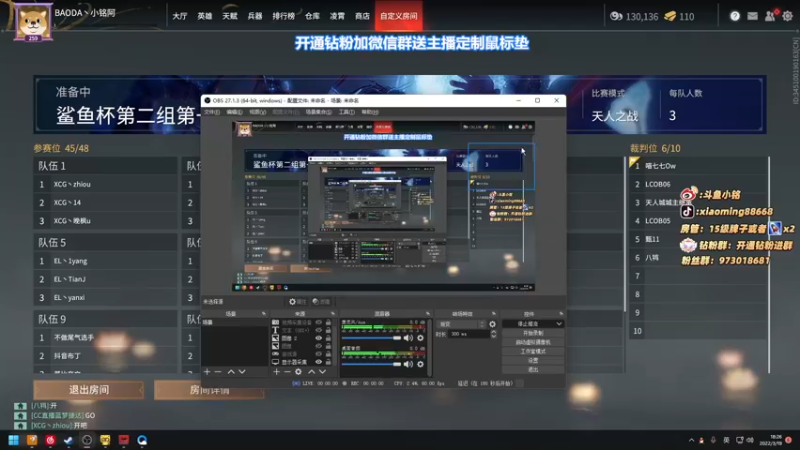Viewport: 800px width, 450px height.
Task: Mute the Desktop Audio speaker icon
Action: pos(408,364)
